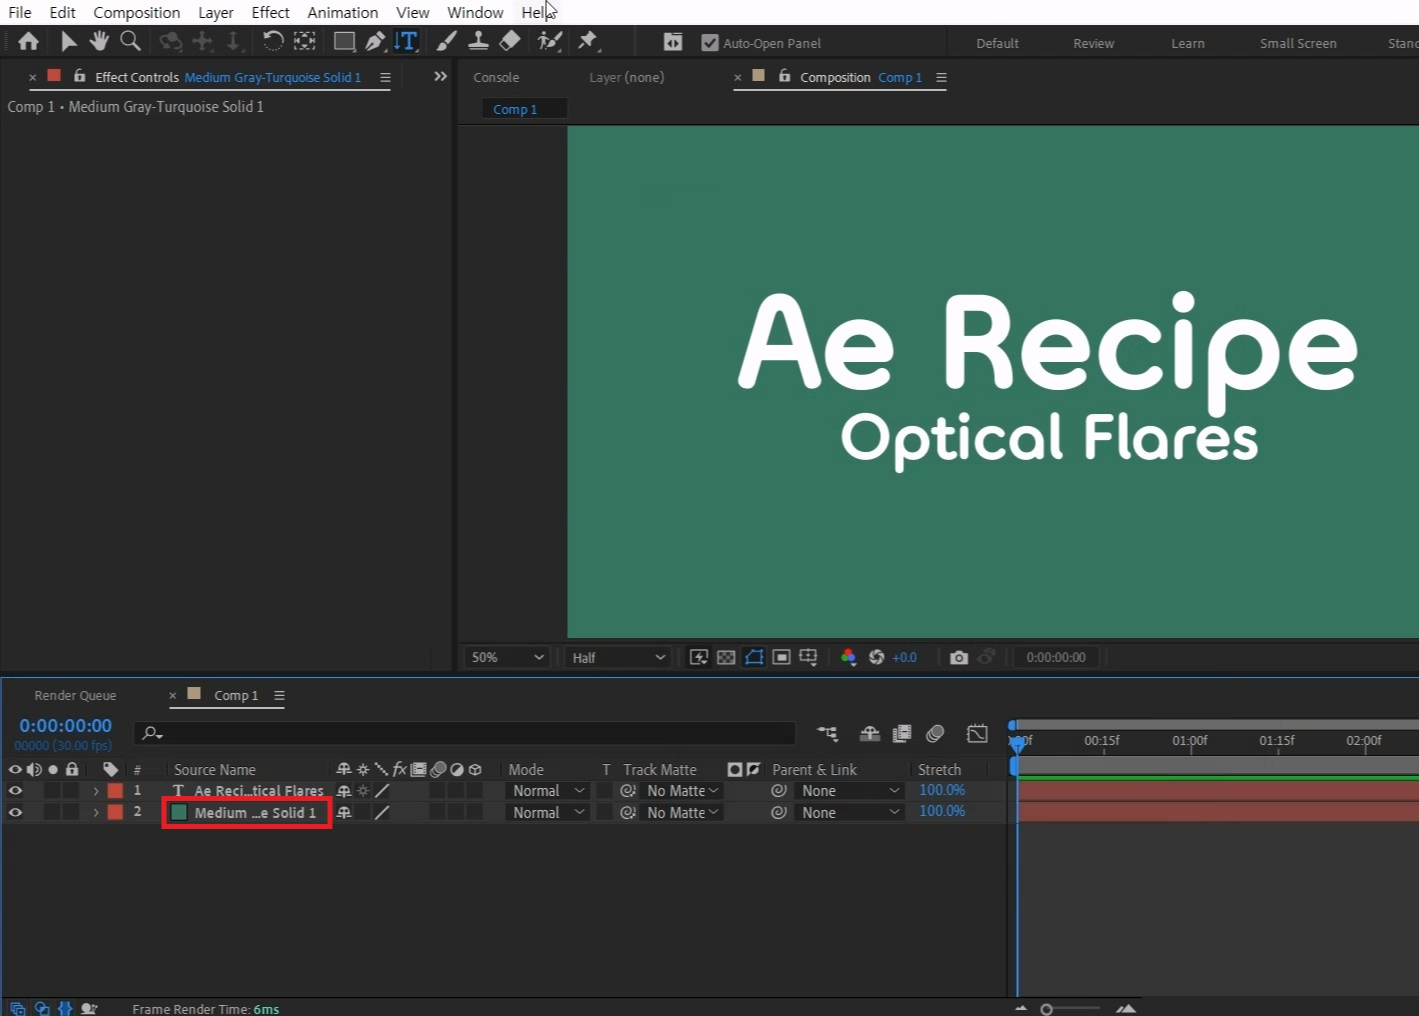Expand hidden panels with double-chevron button

click(440, 76)
